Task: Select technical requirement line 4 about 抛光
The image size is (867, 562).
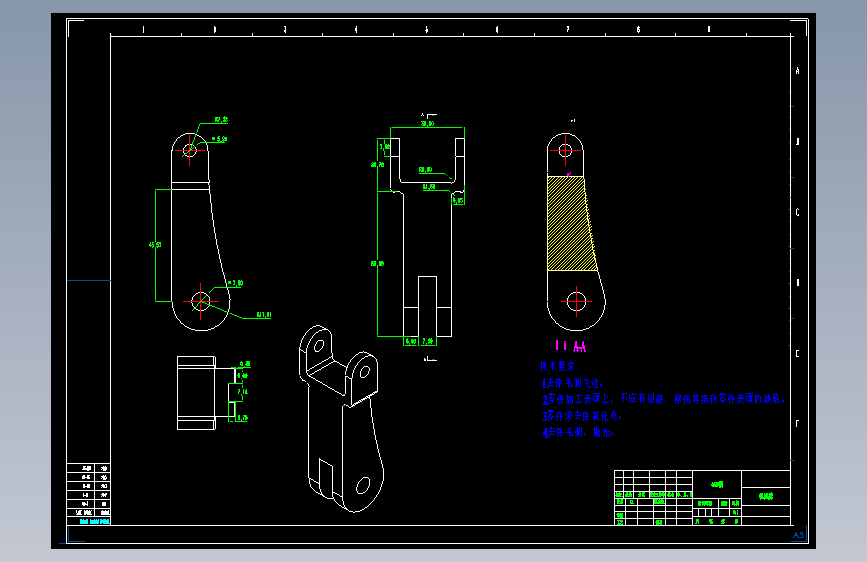Action: pos(578,432)
